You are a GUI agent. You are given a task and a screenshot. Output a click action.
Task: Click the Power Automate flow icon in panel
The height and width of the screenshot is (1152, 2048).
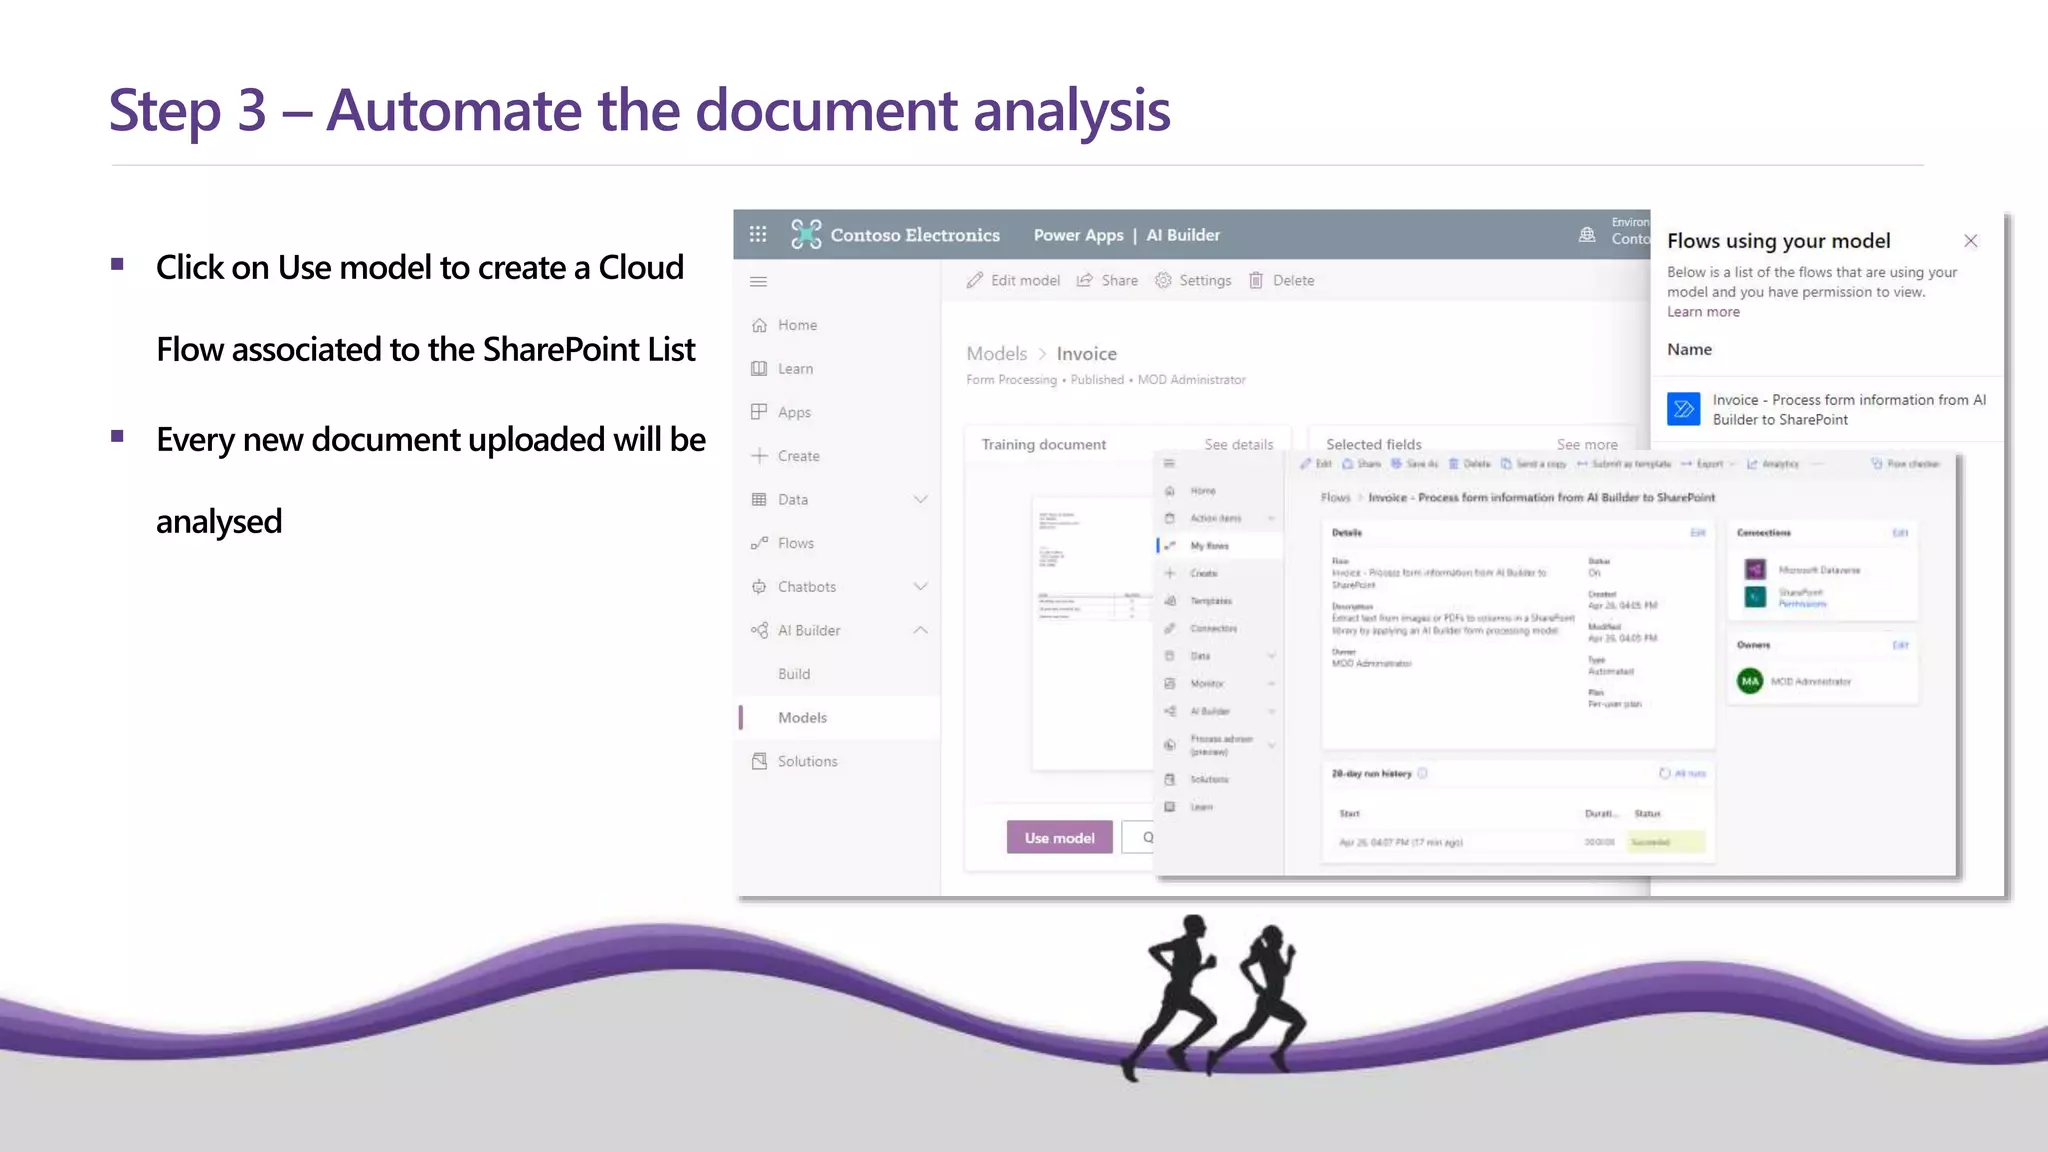click(x=1684, y=409)
